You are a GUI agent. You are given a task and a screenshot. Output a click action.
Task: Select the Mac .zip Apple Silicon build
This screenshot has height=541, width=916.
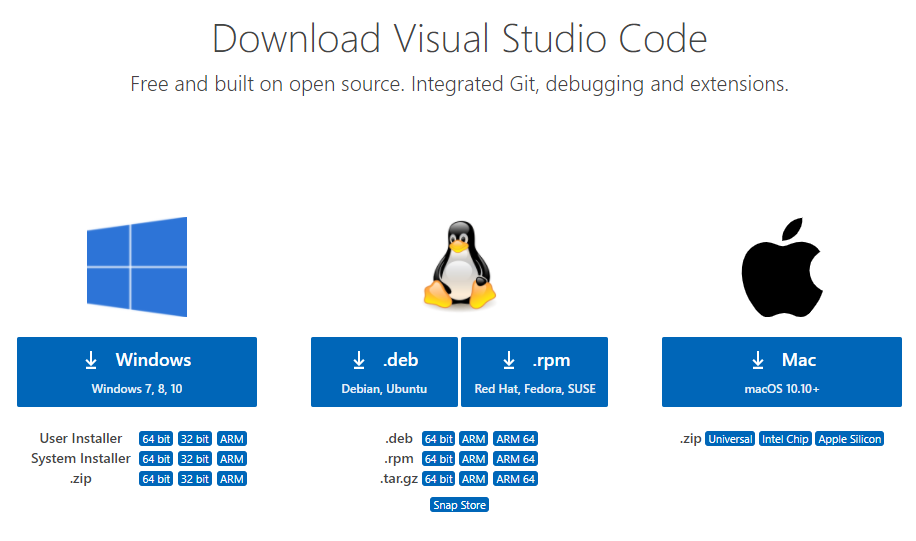point(849,439)
